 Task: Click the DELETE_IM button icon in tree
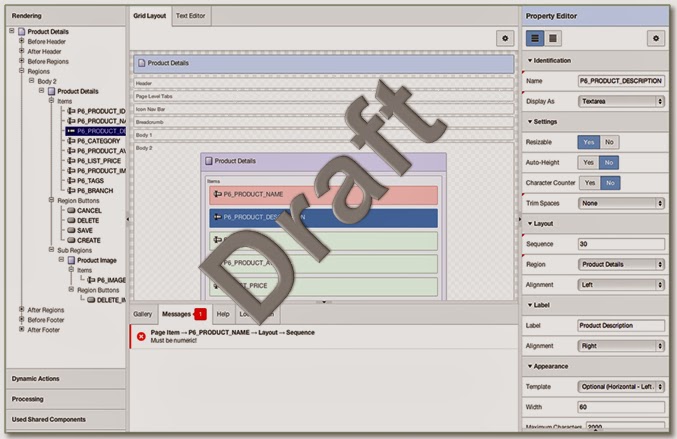click(91, 300)
